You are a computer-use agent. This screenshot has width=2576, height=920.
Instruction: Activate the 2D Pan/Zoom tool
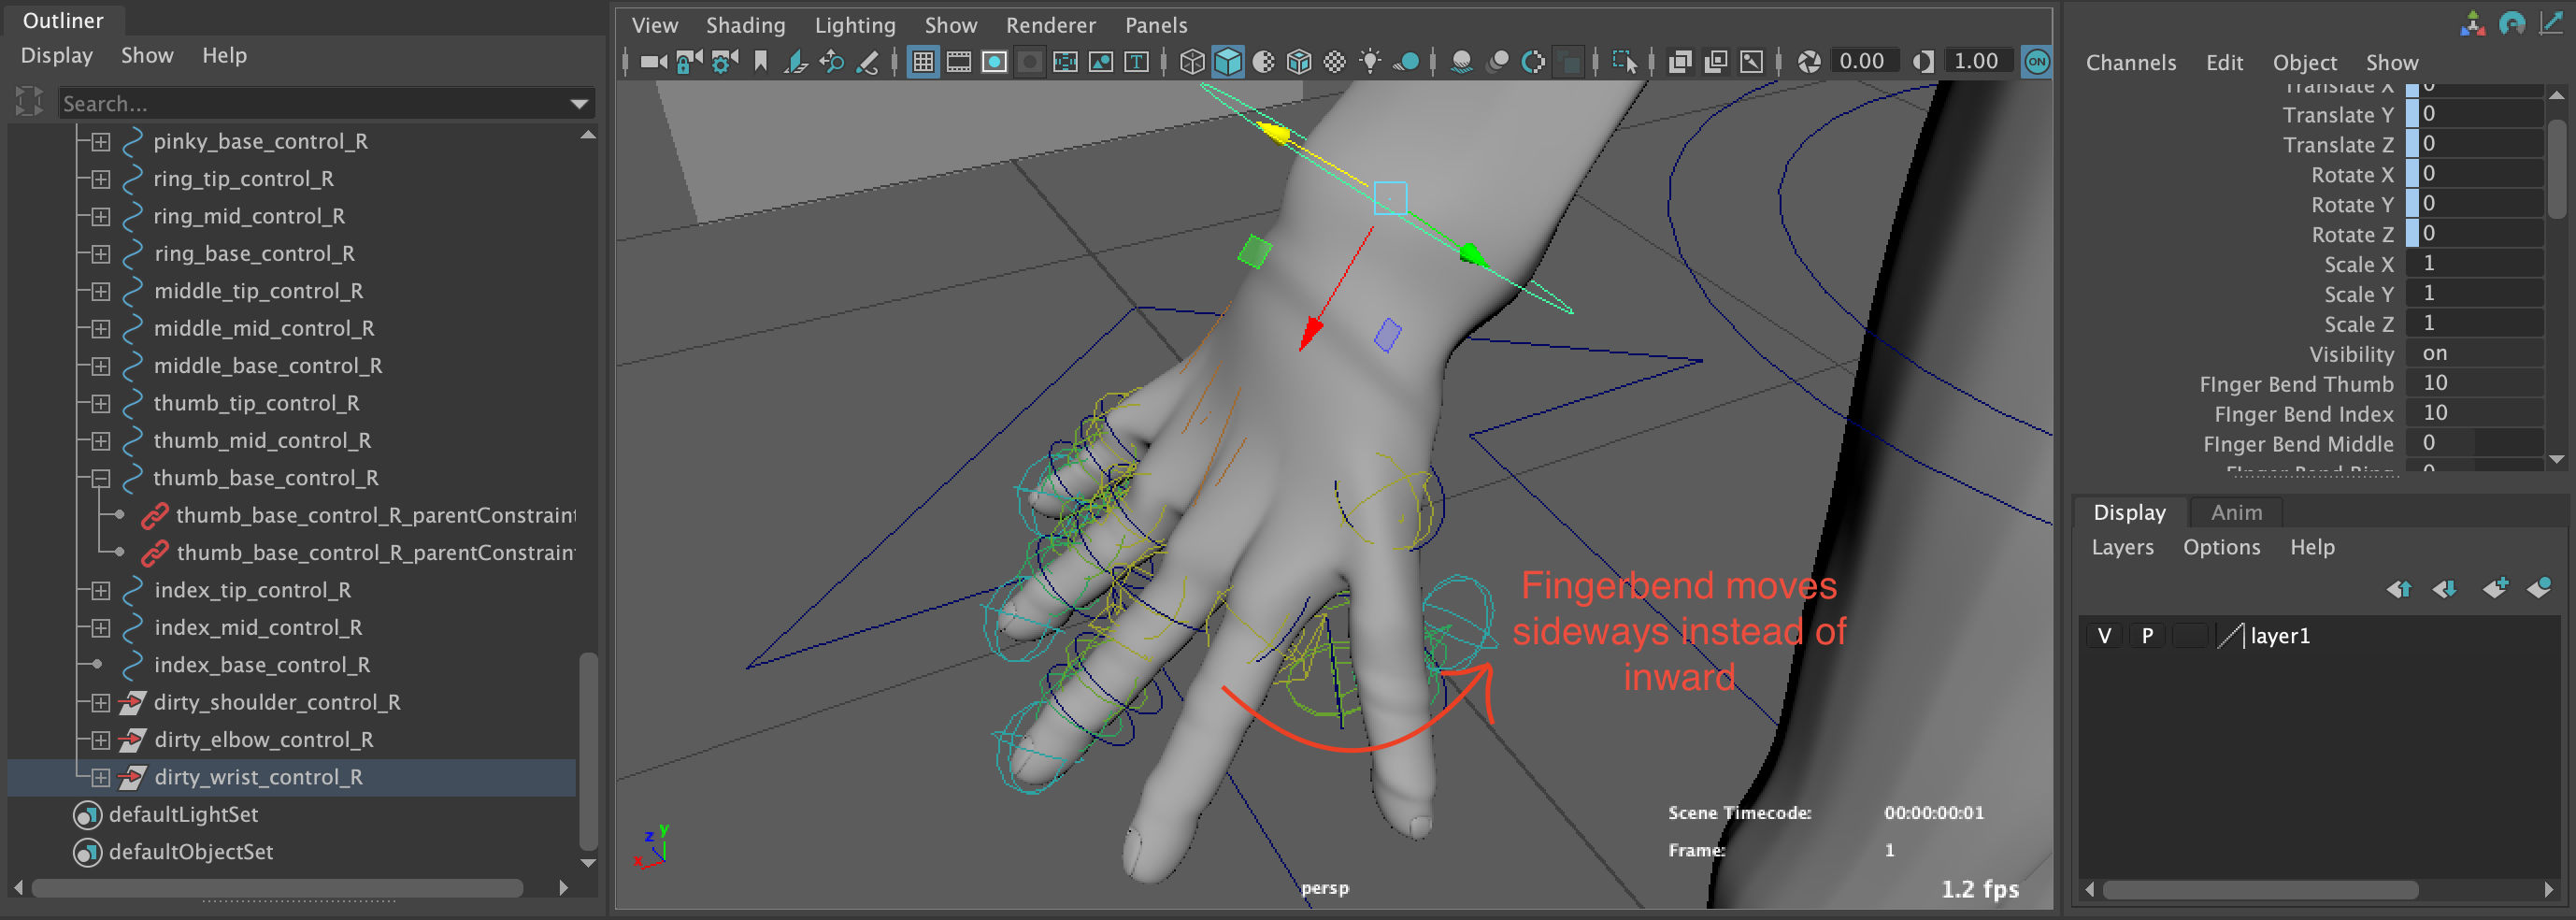833,62
